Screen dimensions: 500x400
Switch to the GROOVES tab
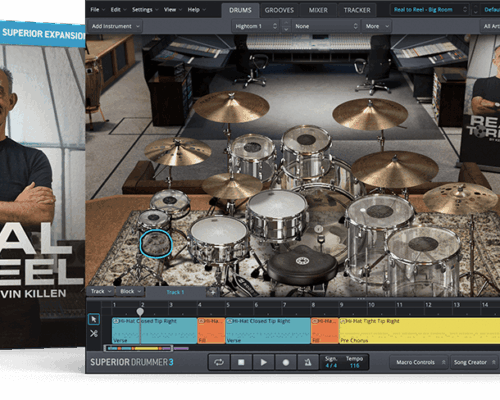click(x=279, y=10)
